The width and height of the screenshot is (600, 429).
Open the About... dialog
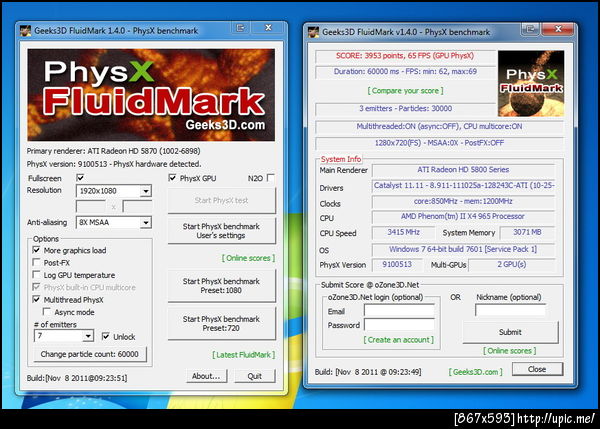[x=206, y=376]
